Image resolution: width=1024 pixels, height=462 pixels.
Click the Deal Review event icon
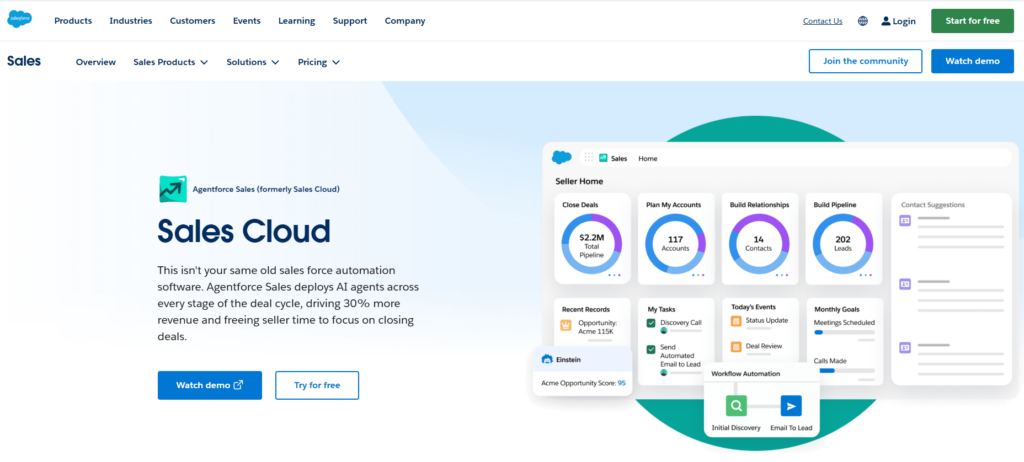click(735, 346)
